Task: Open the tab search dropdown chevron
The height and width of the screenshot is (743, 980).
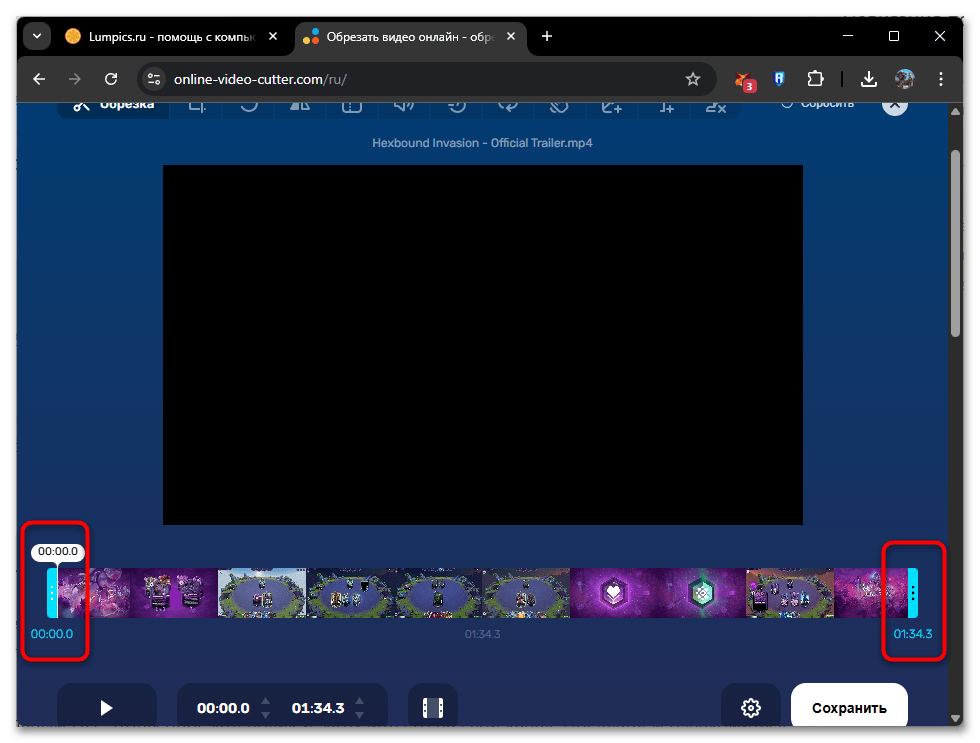Action: tap(37, 36)
